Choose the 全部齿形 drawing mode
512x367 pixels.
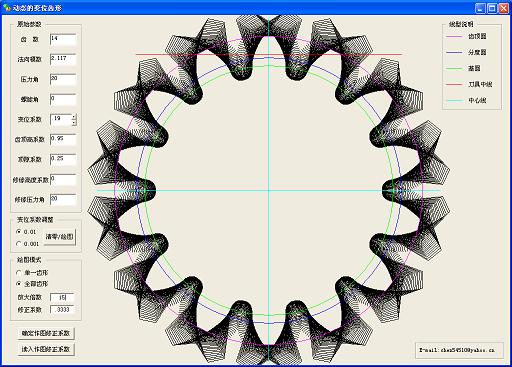point(19,284)
